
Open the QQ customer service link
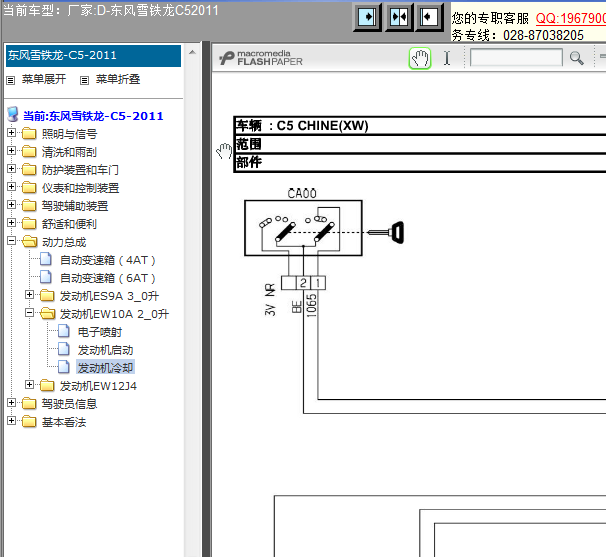(570, 18)
